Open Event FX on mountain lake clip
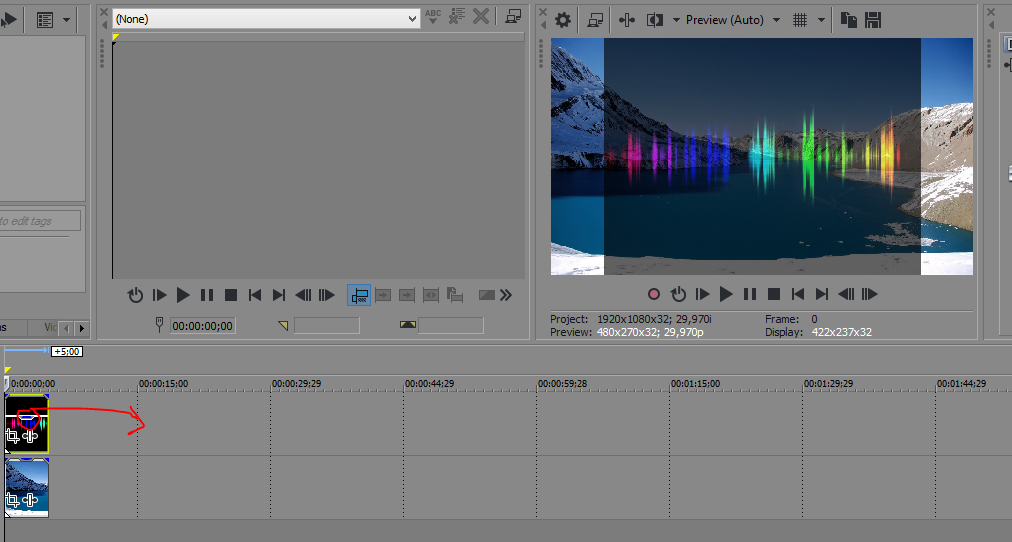1012x542 pixels. click(x=30, y=500)
